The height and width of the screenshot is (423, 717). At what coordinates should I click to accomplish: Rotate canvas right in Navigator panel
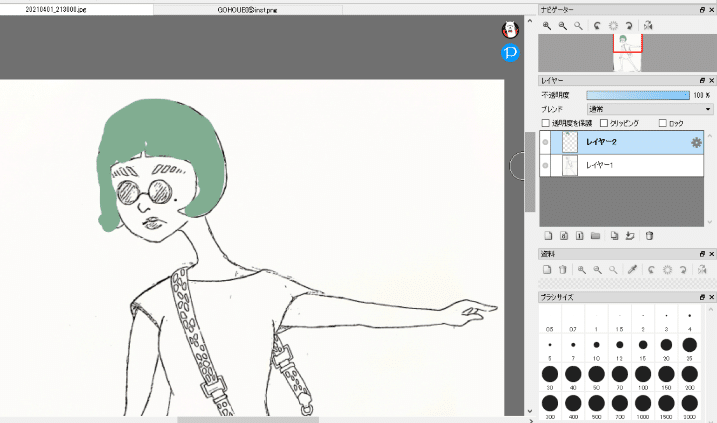click(629, 26)
